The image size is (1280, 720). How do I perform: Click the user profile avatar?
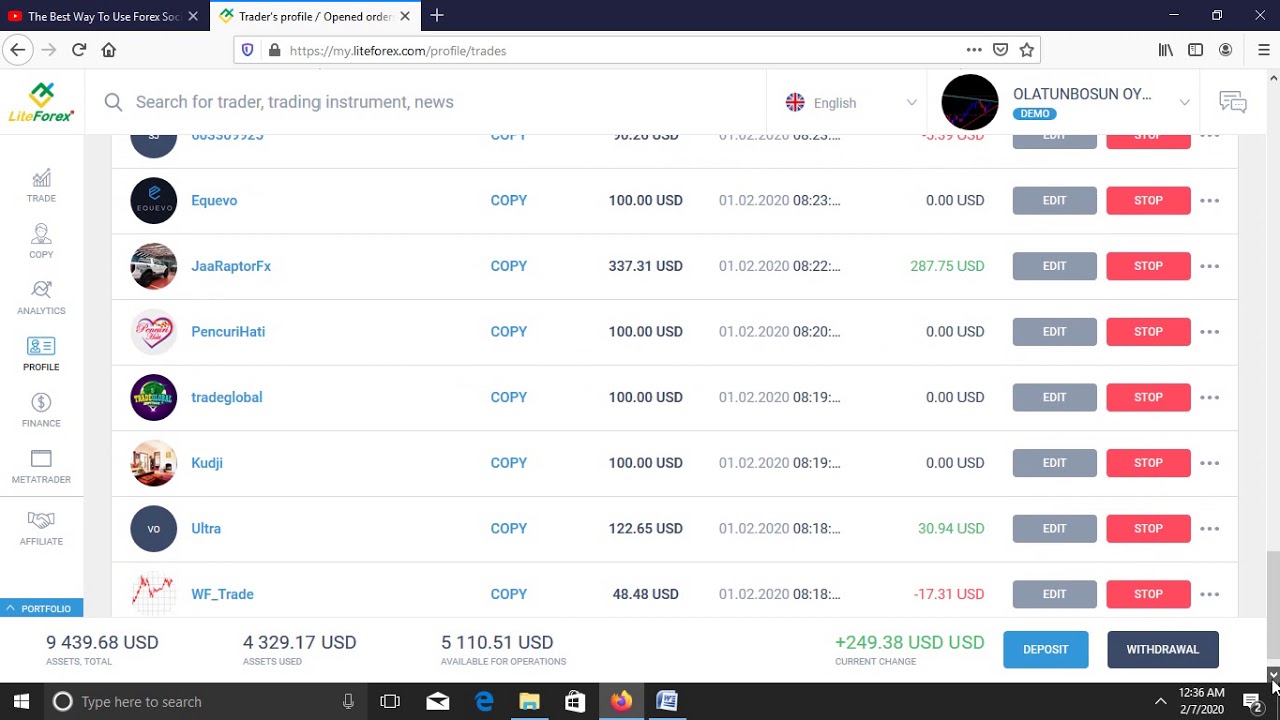[970, 102]
